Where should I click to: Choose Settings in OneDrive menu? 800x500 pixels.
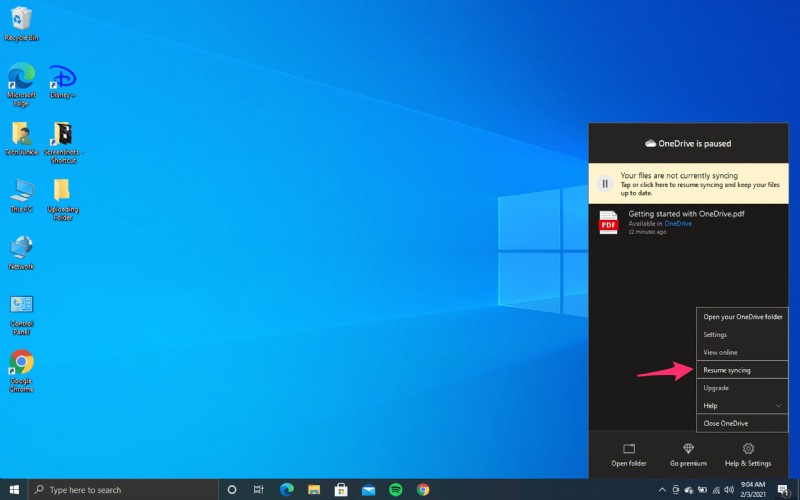[742, 335]
